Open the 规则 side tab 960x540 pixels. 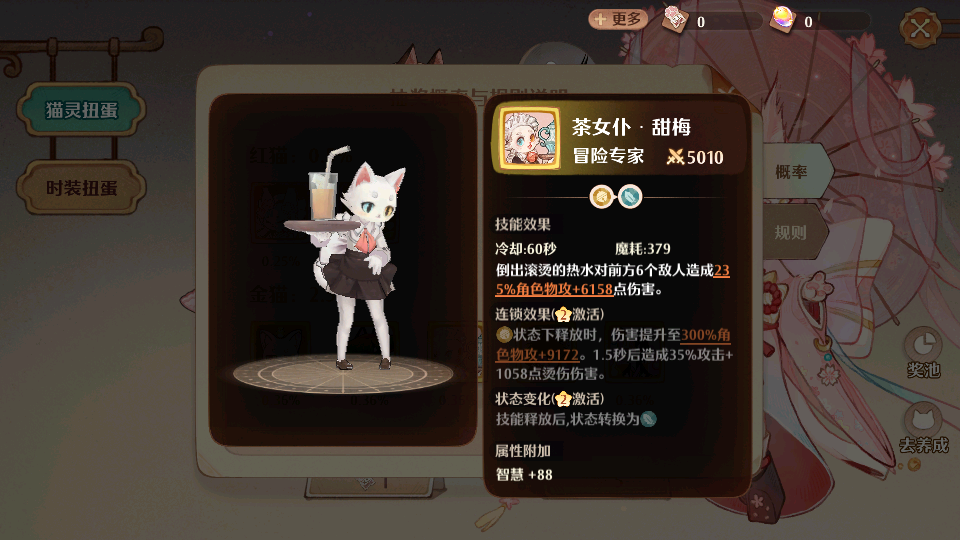tap(791, 232)
